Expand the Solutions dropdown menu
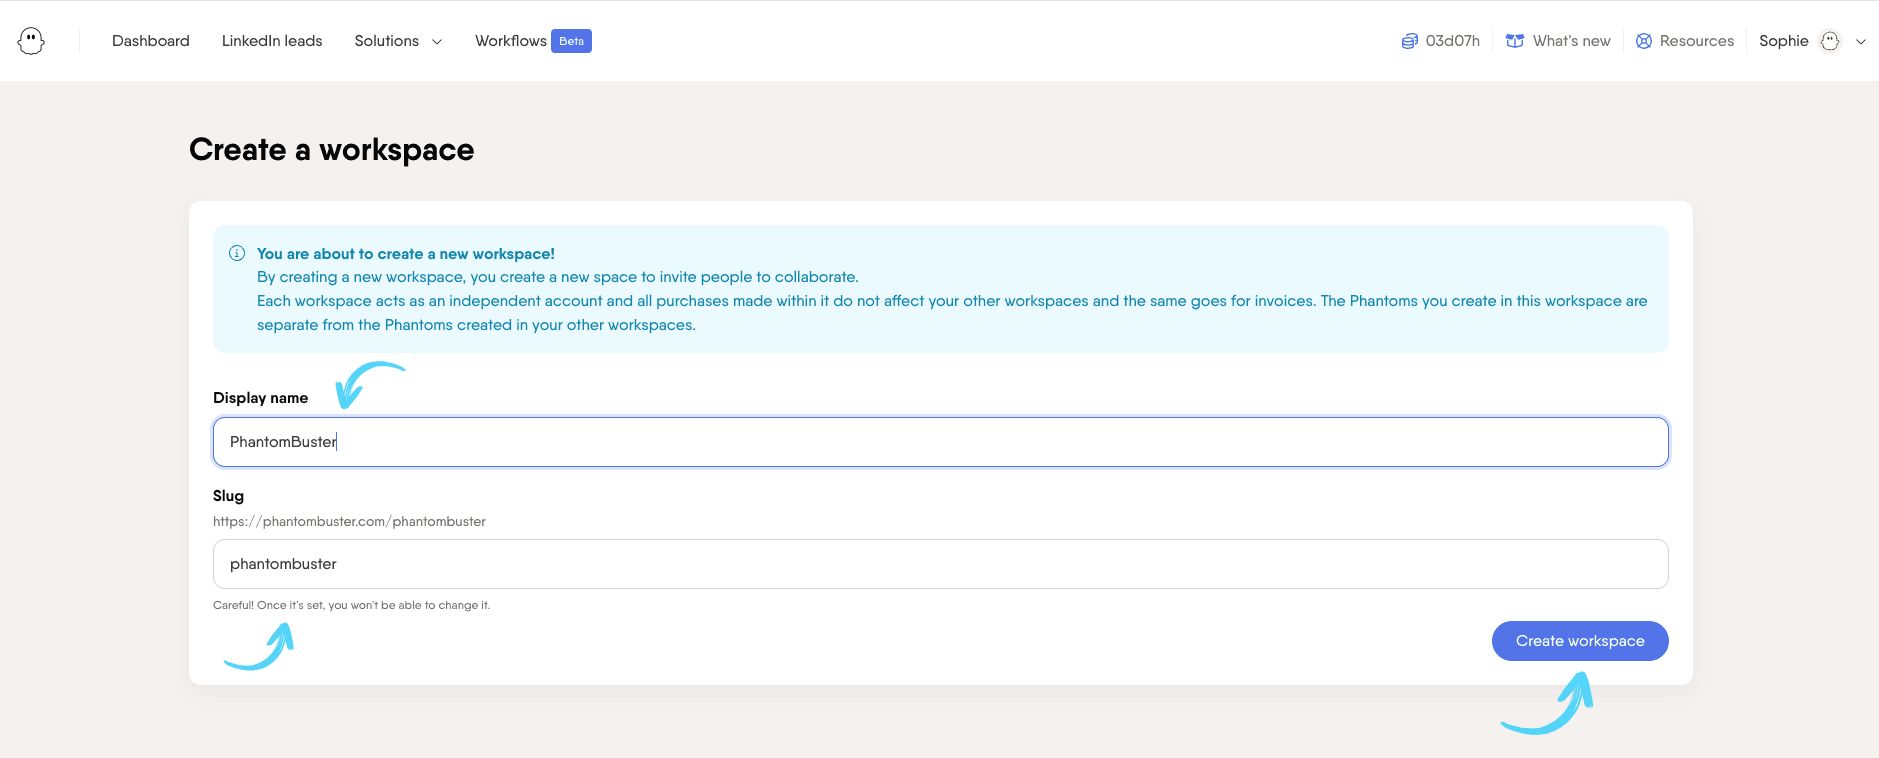Screen dimensions: 1879x758 (x=398, y=41)
